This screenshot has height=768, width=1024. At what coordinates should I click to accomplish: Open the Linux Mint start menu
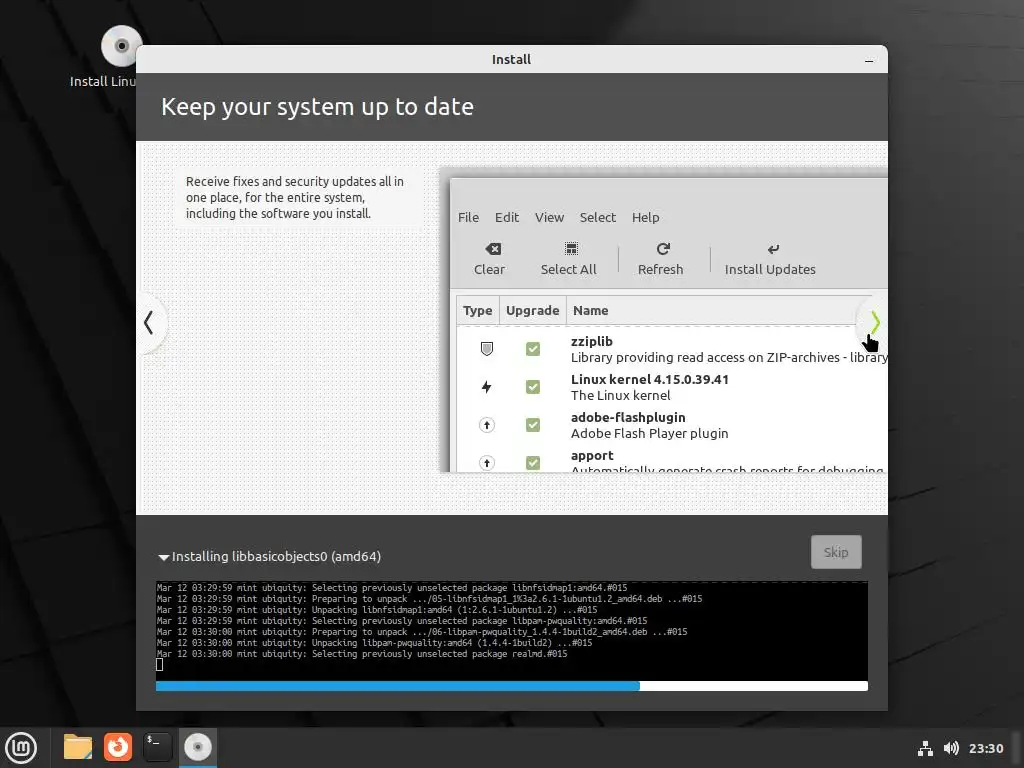click(x=21, y=747)
